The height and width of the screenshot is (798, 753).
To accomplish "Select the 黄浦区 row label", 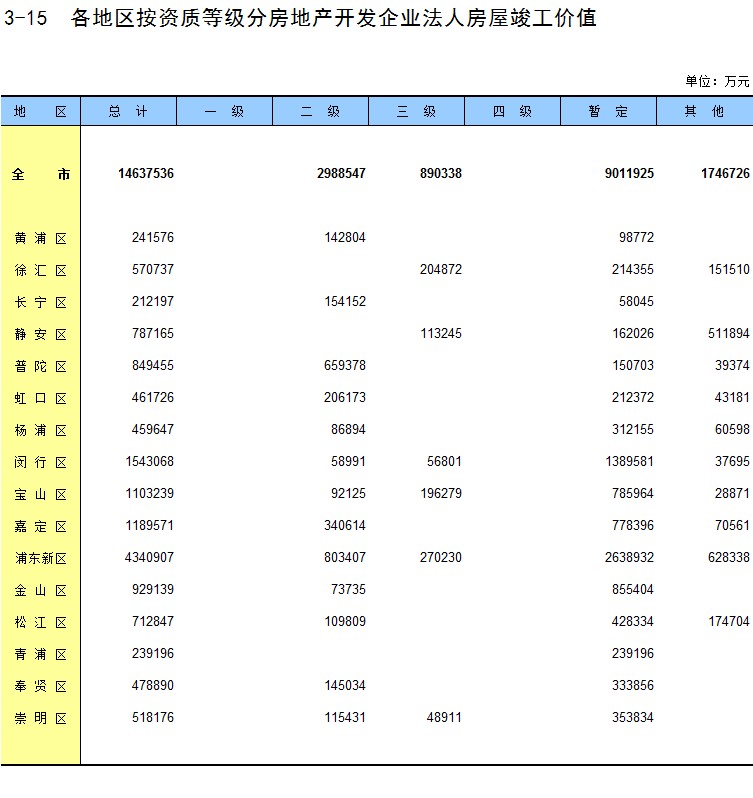I will point(40,238).
